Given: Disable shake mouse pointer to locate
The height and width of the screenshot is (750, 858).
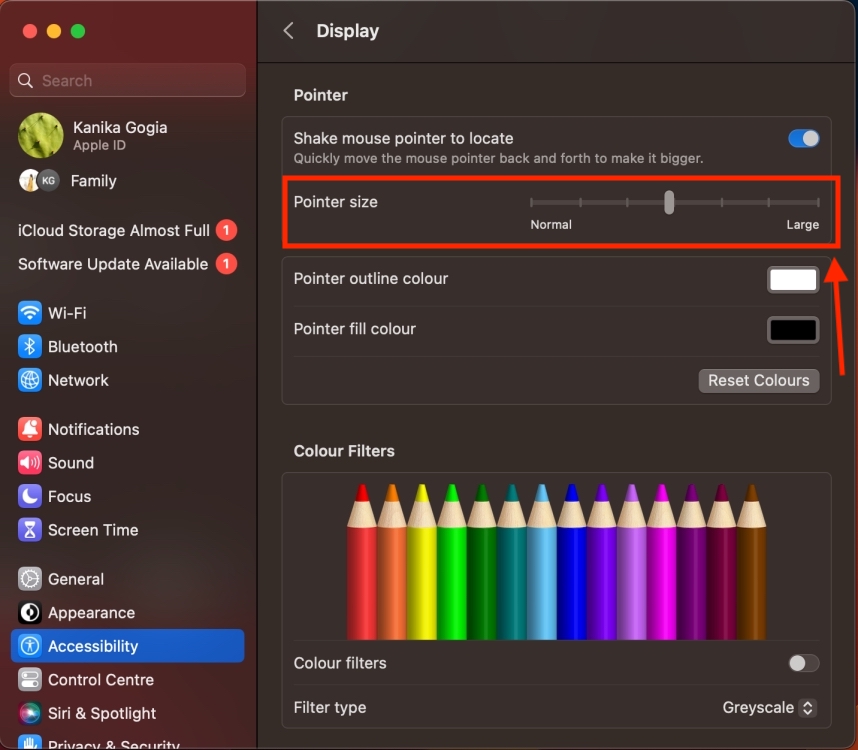Looking at the screenshot, I should 803,138.
